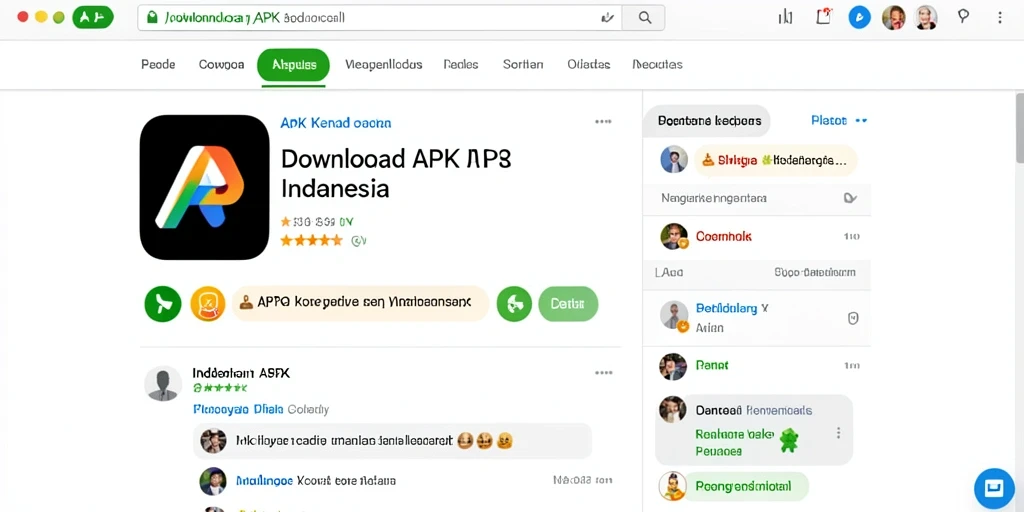Open the blue chat widget button
1024x512 pixels.
click(x=994, y=488)
